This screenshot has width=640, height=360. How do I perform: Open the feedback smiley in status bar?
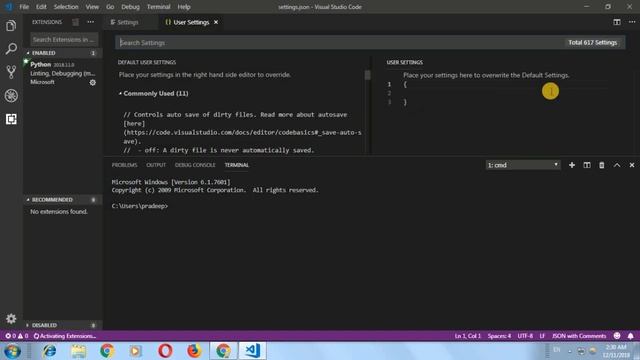pyautogui.click(x=617, y=336)
